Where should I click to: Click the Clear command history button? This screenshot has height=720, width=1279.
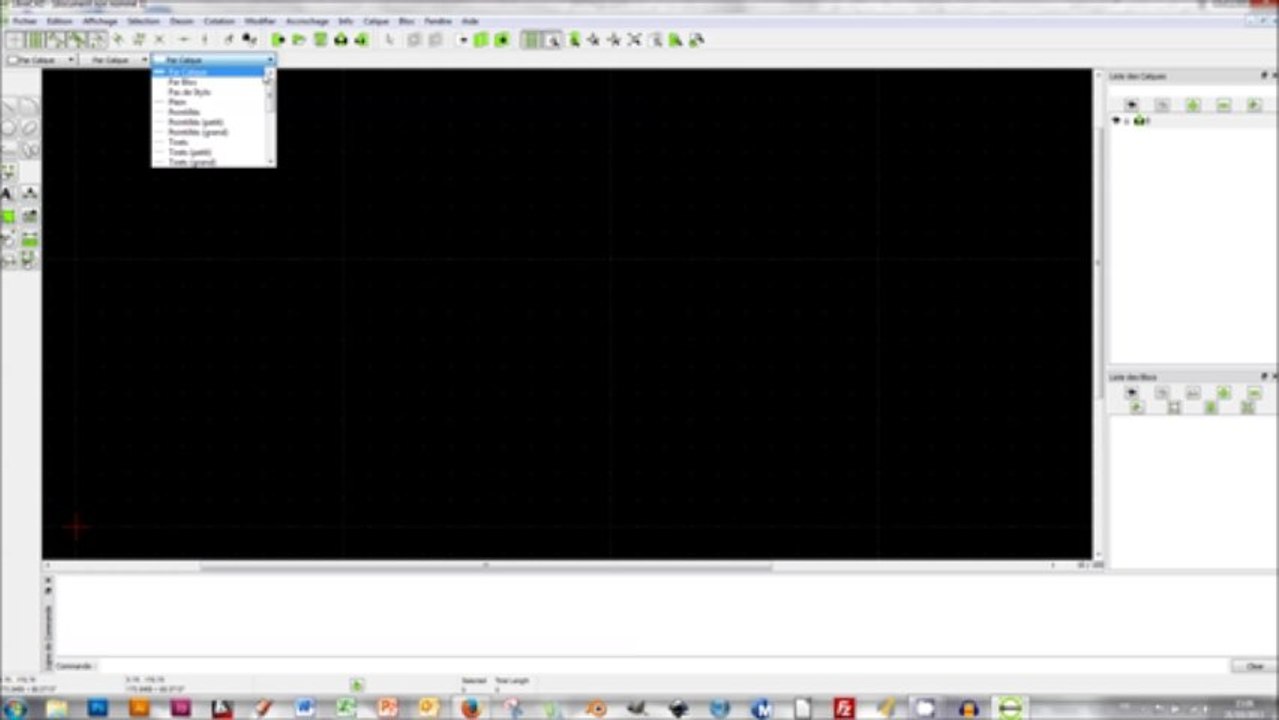pos(1254,666)
